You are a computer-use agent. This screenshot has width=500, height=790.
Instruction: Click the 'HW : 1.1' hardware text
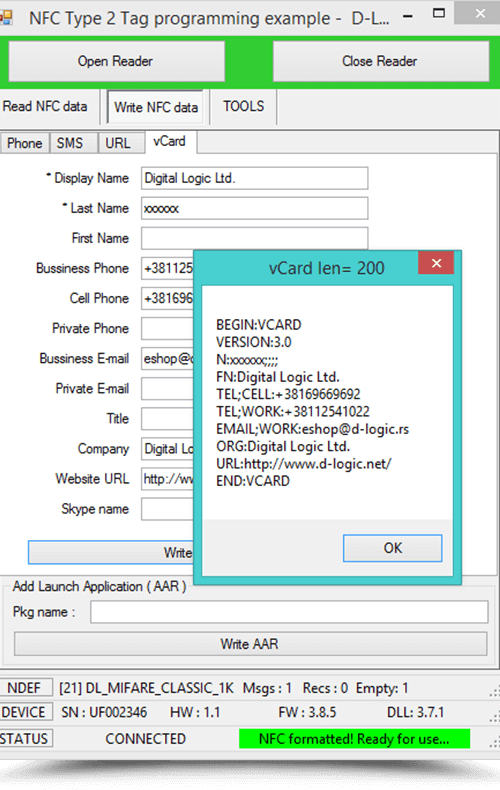pyautogui.click(x=195, y=712)
